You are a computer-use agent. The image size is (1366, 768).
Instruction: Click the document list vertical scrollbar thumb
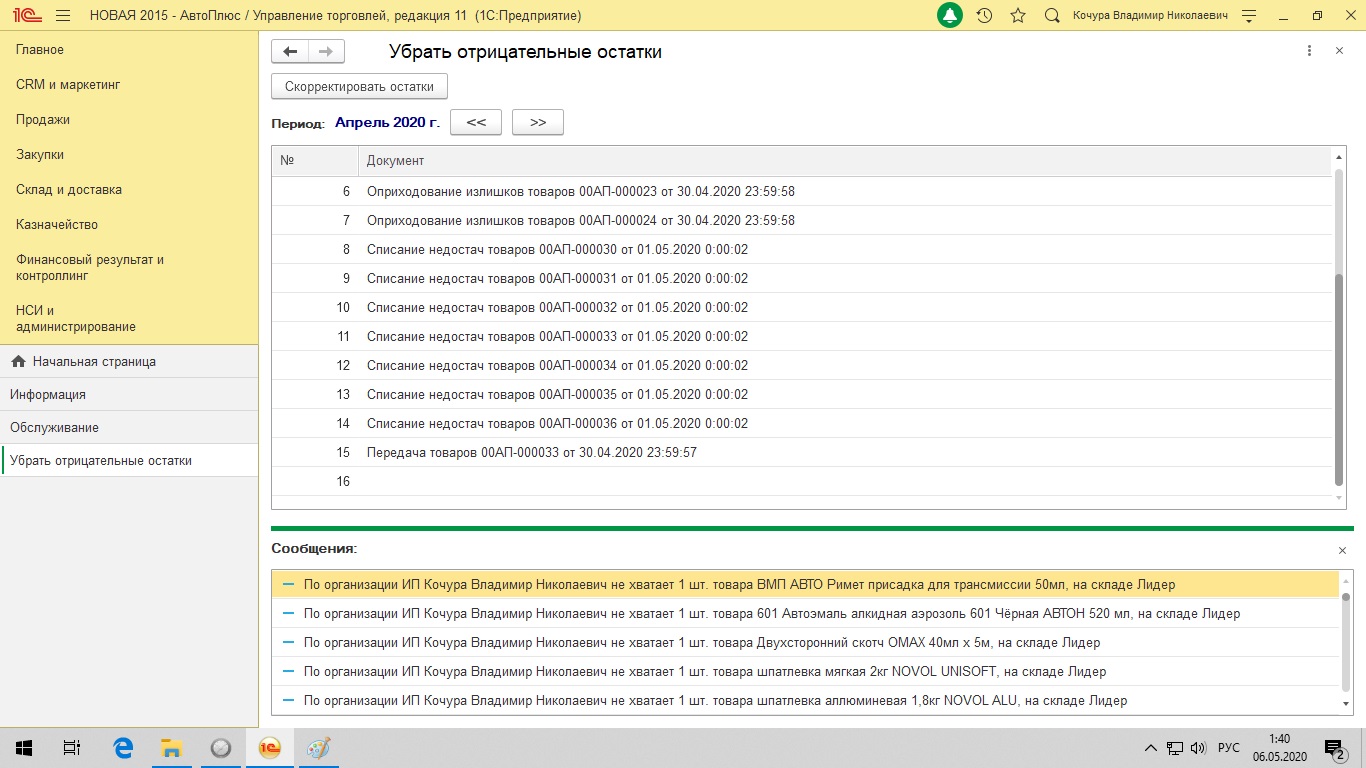1340,379
